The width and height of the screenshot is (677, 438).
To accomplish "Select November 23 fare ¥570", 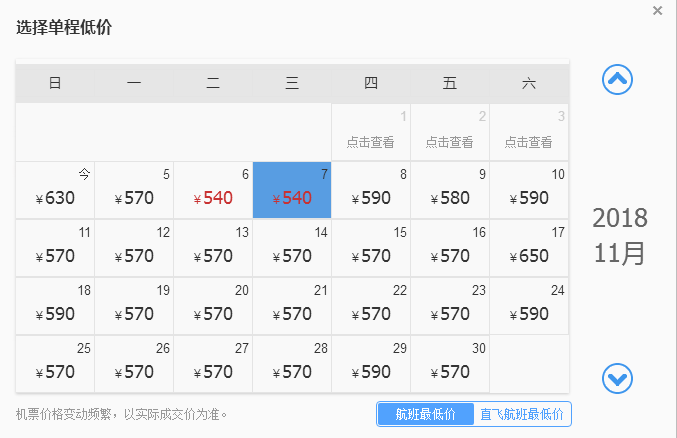I will pos(449,306).
